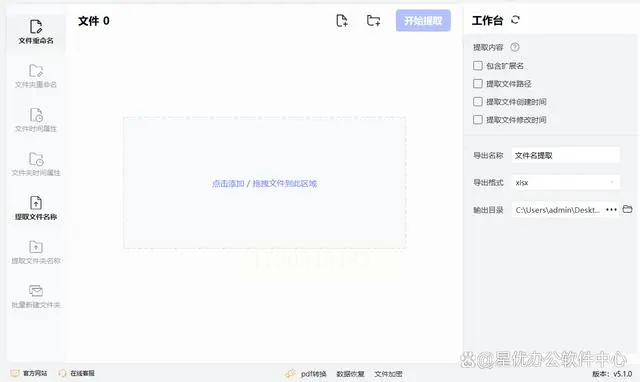Check the 提取文件创建时间 option
This screenshot has width=640, height=382.
[x=478, y=102]
